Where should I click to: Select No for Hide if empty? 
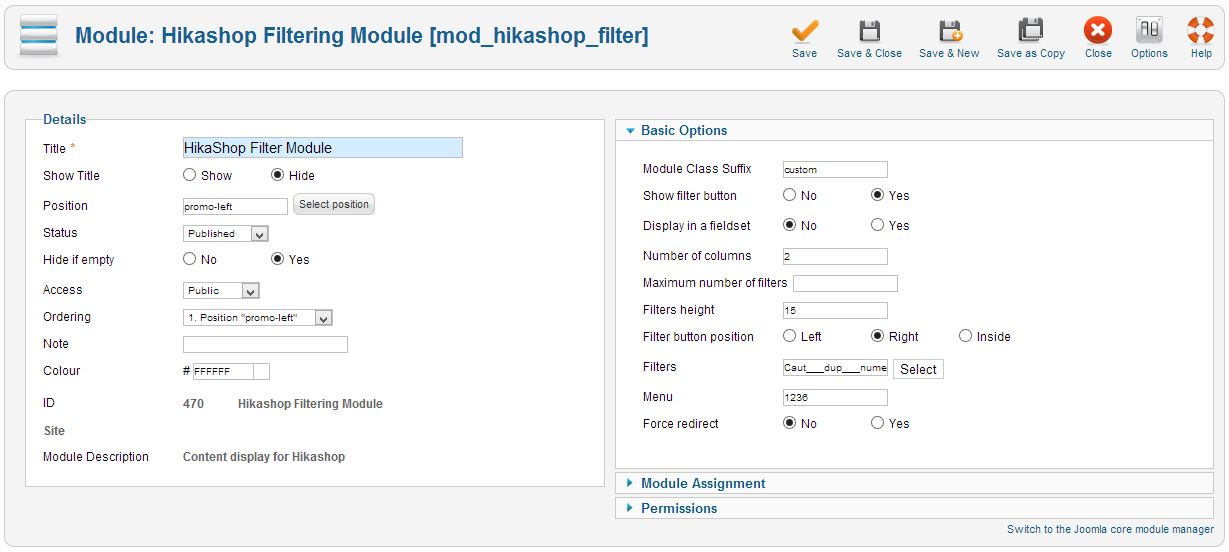[190, 259]
